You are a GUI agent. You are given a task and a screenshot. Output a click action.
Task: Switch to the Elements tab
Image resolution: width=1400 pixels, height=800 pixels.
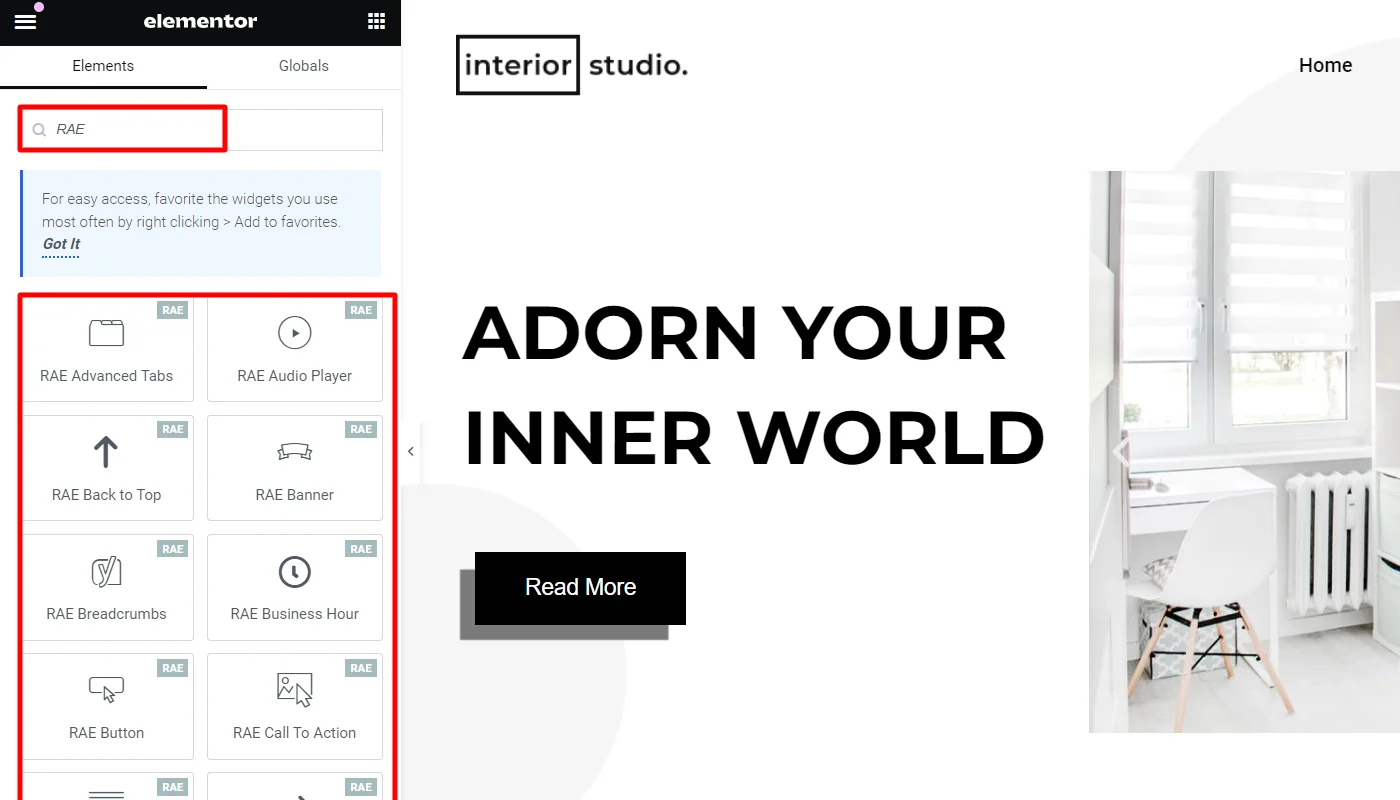click(x=103, y=66)
